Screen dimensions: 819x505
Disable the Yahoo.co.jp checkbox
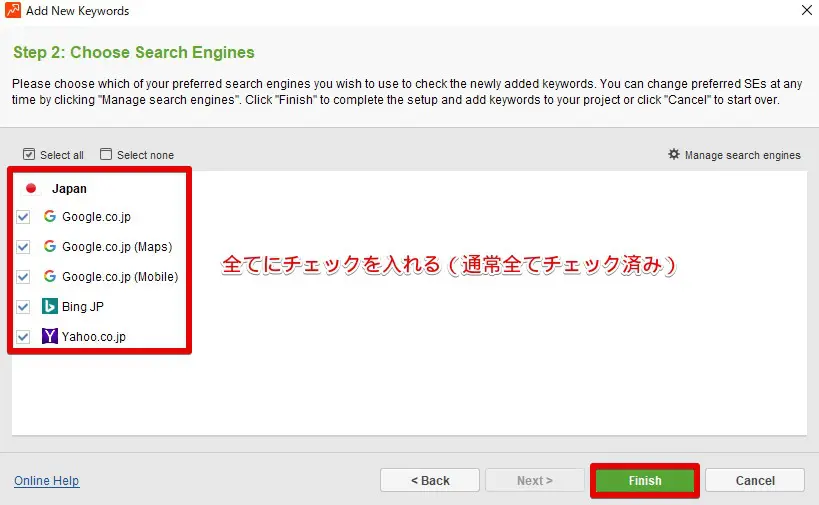[23, 336]
